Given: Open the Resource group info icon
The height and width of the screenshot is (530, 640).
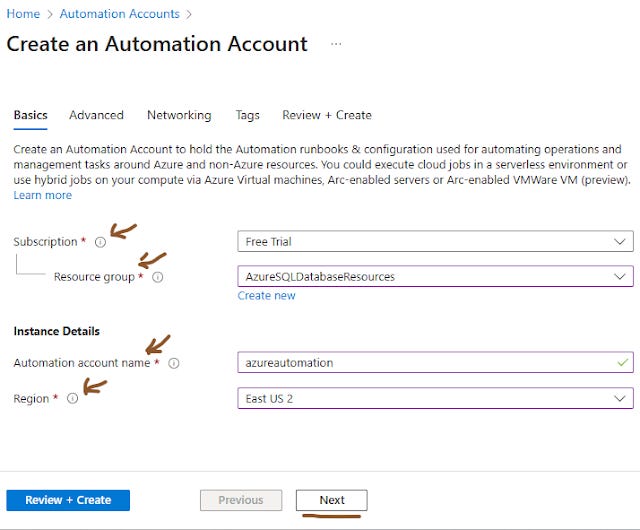Looking at the screenshot, I should tap(158, 277).
